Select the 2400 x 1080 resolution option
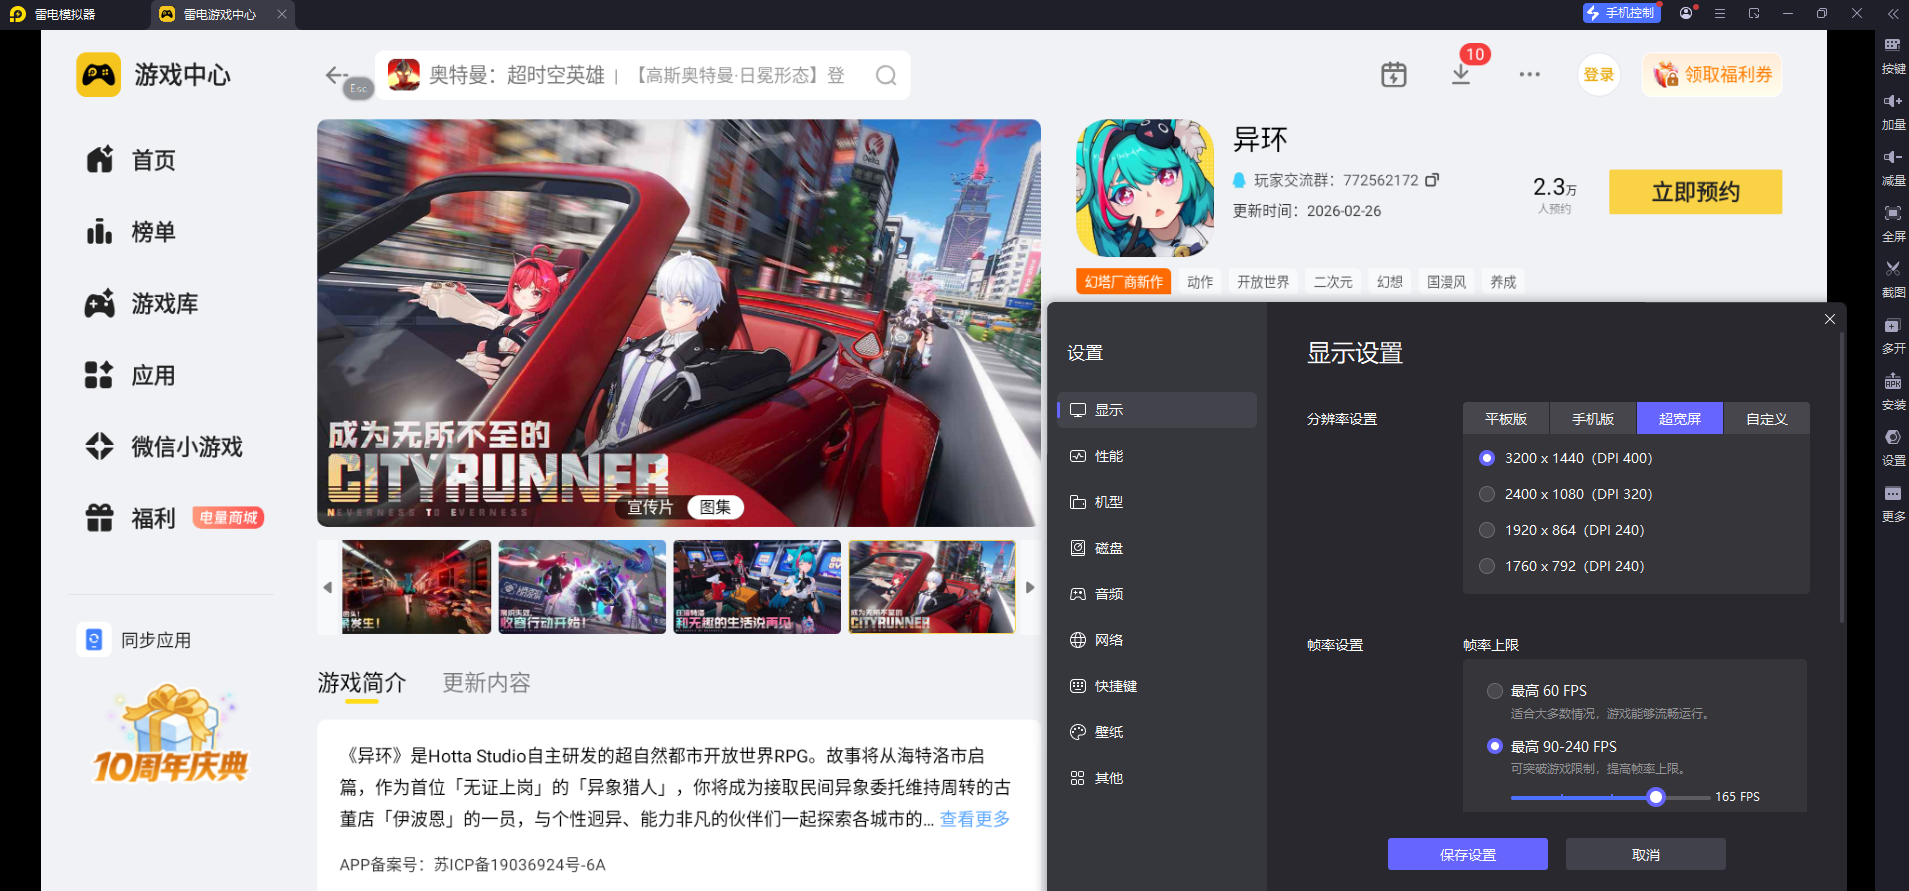This screenshot has height=891, width=1909. click(x=1487, y=494)
